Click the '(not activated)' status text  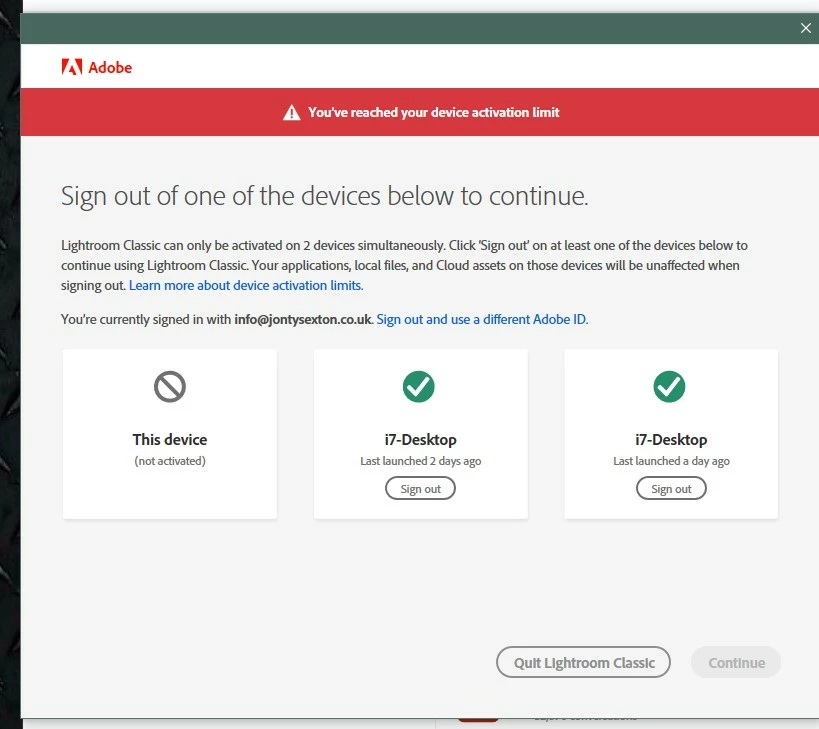pyautogui.click(x=170, y=461)
